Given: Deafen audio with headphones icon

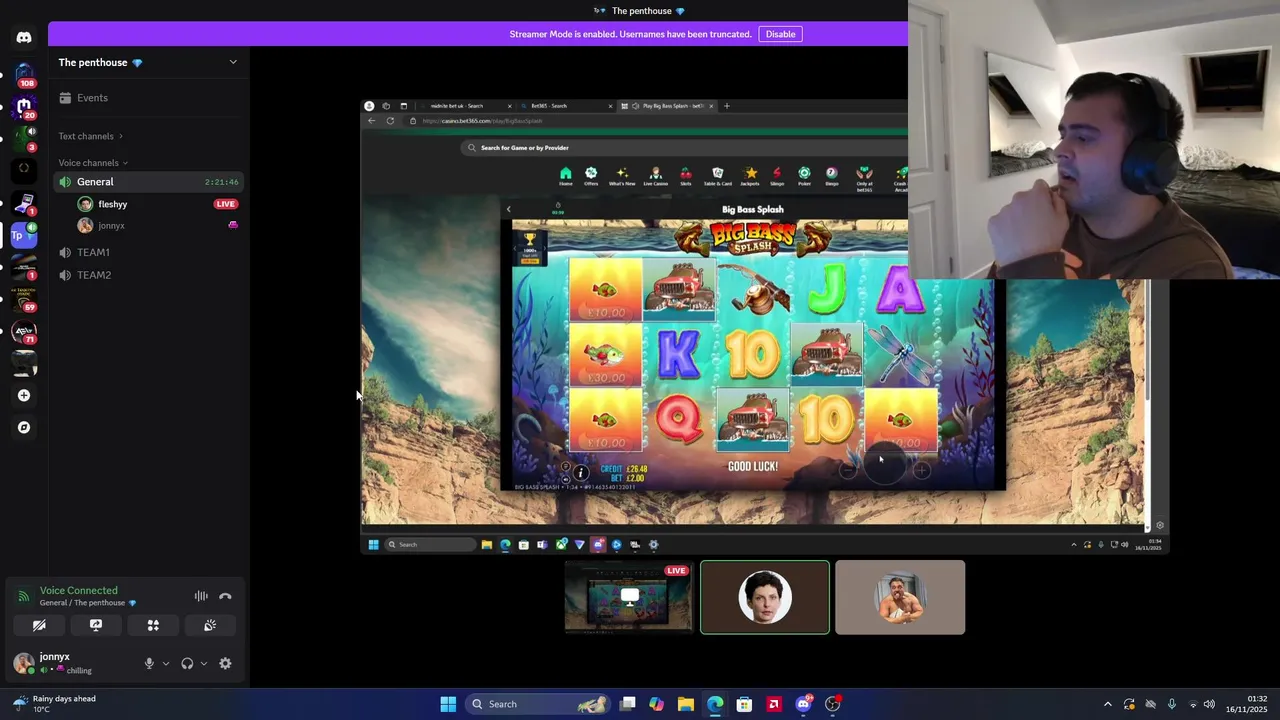Looking at the screenshot, I should point(187,663).
